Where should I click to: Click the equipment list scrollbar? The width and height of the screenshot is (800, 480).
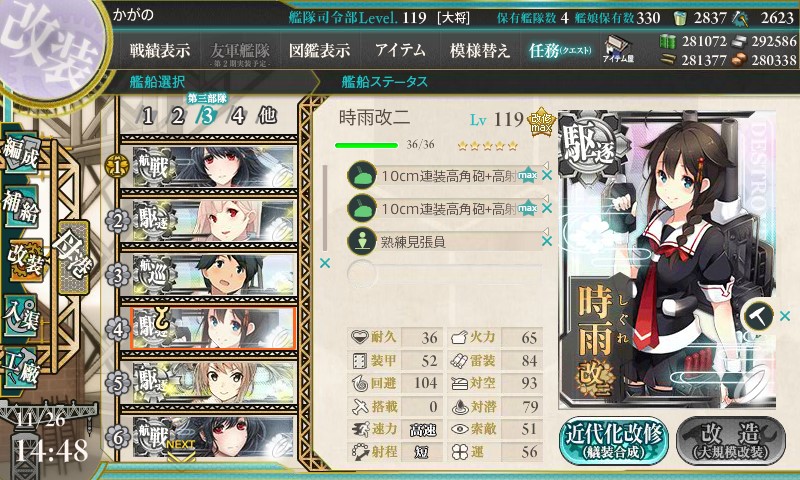point(326,208)
